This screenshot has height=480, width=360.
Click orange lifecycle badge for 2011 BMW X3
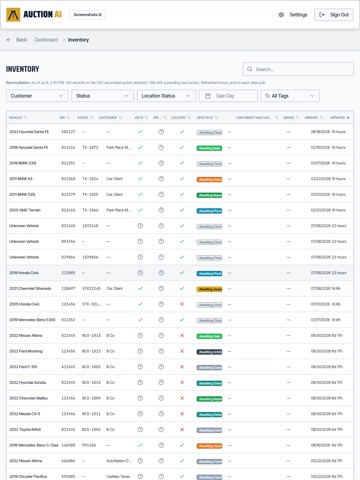tap(209, 179)
